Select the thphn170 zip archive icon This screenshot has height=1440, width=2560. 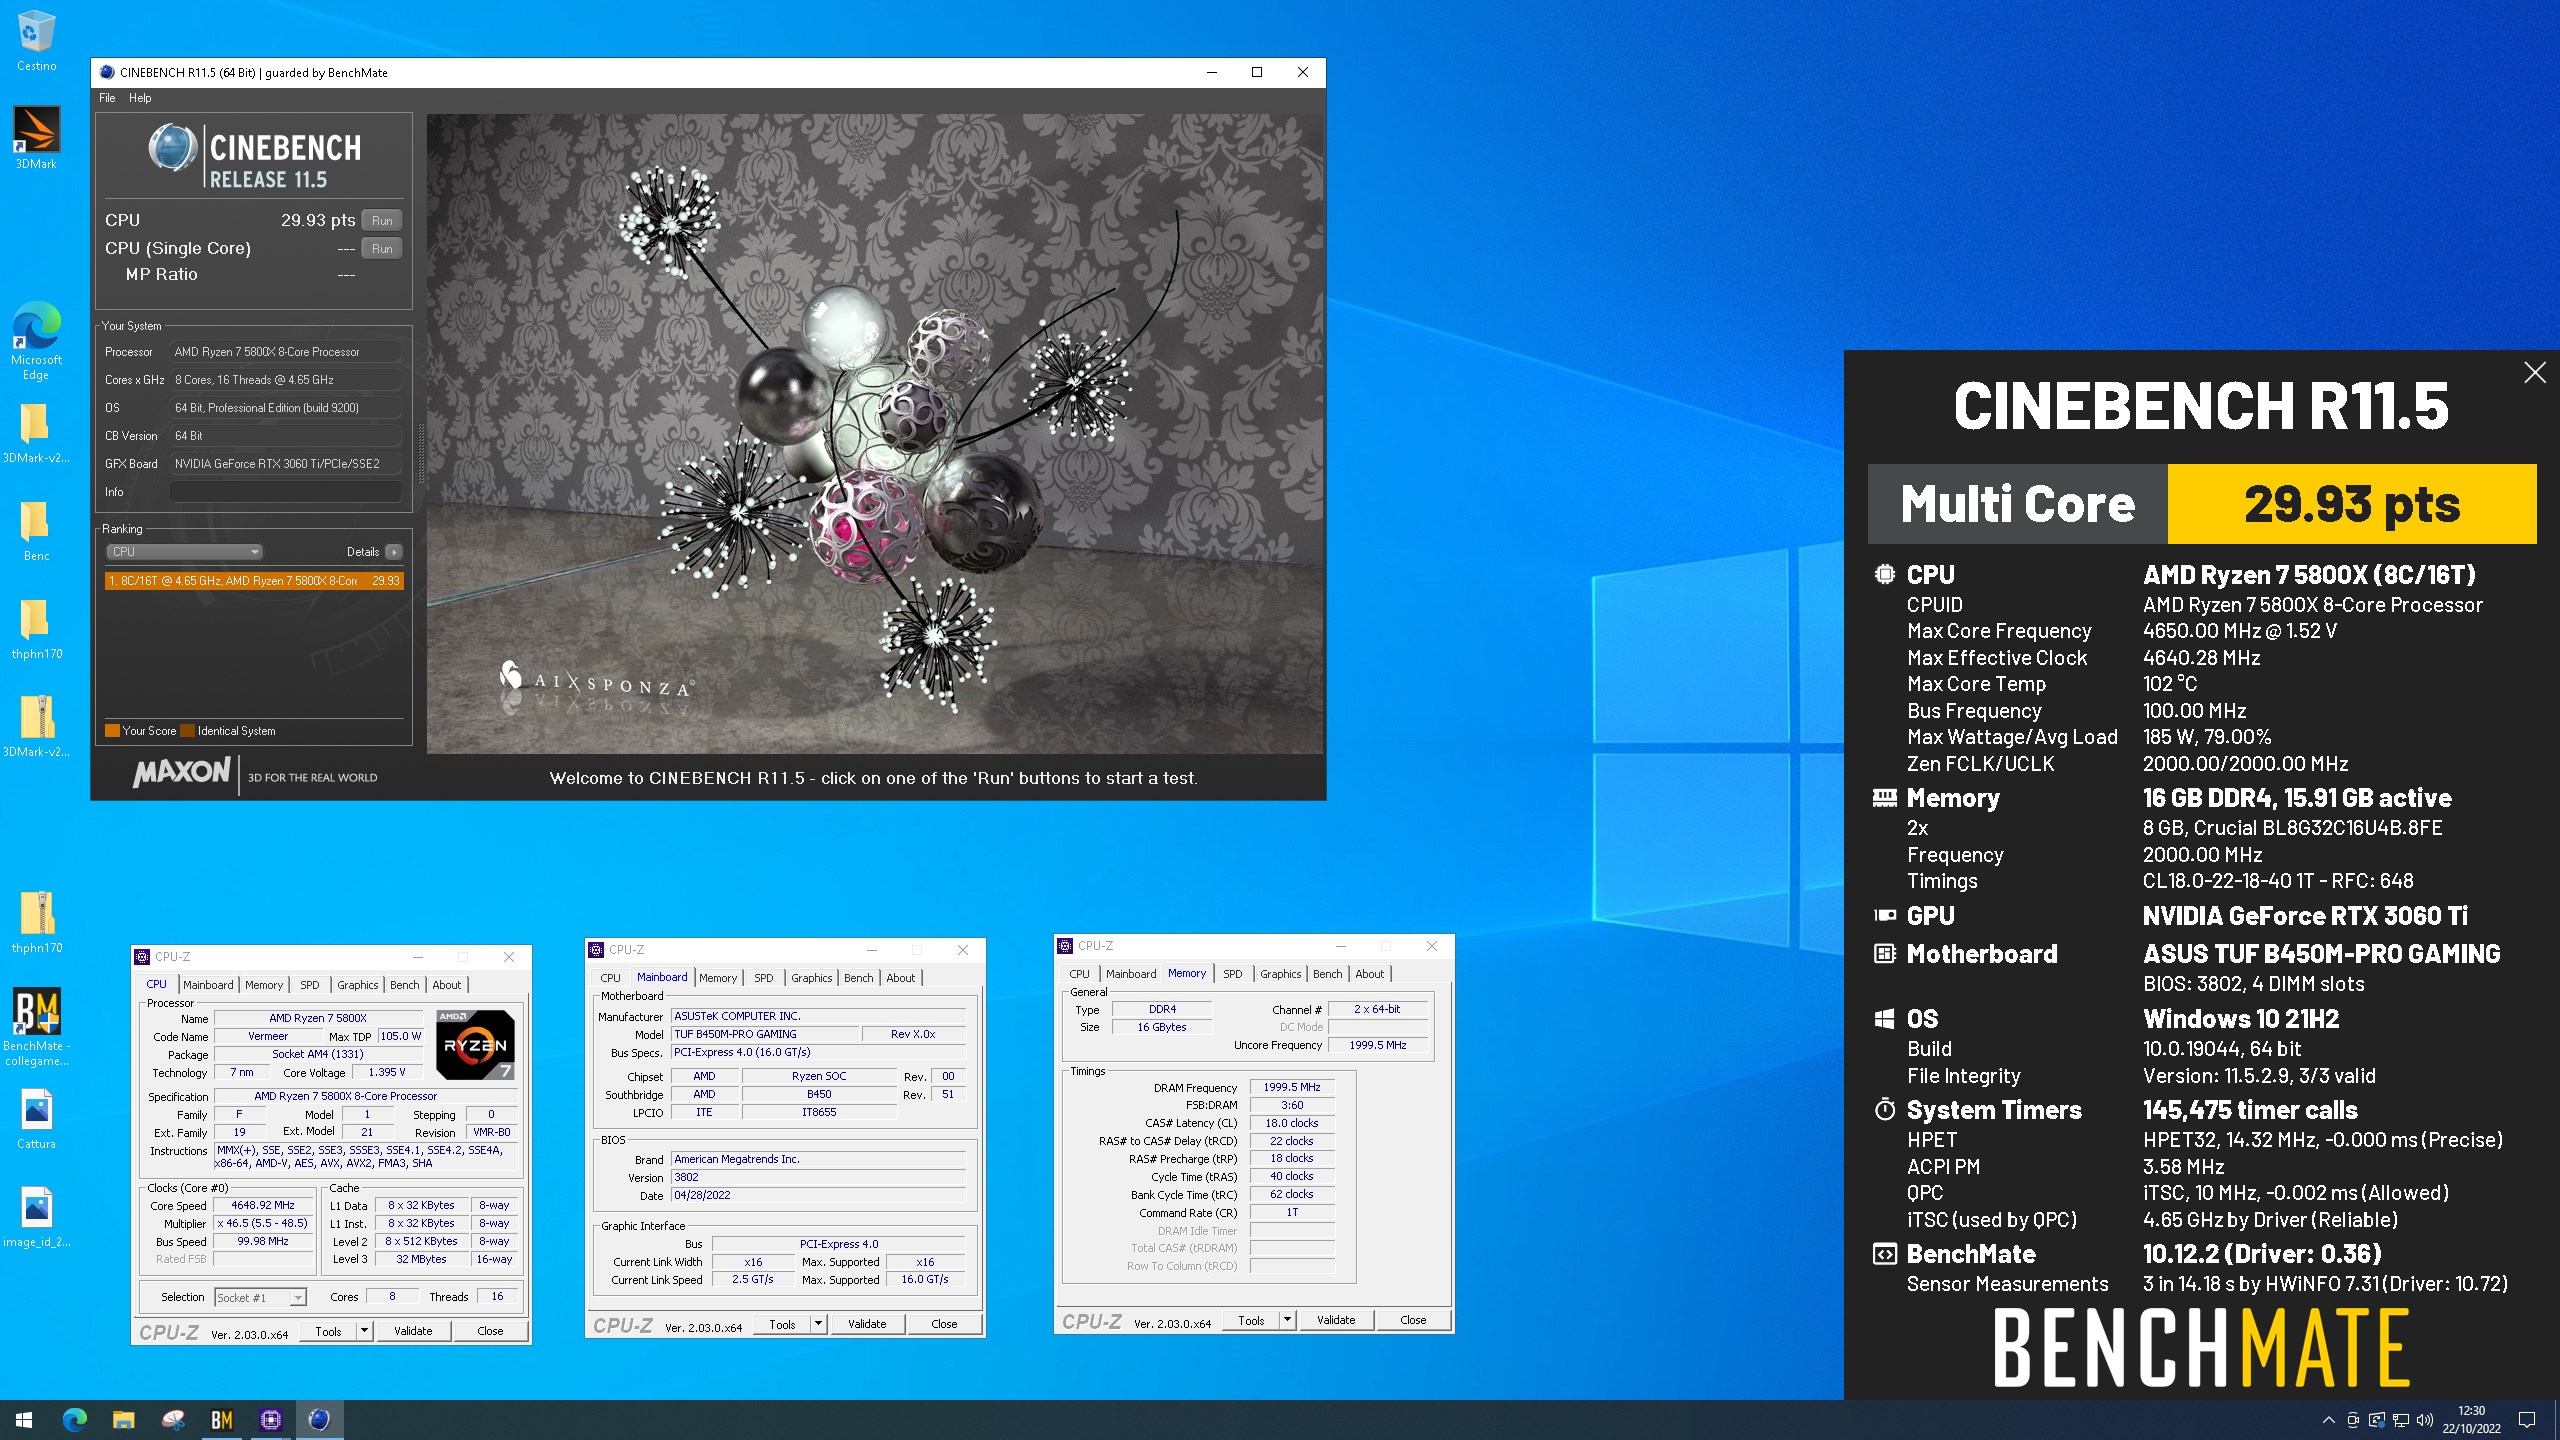pos(36,923)
